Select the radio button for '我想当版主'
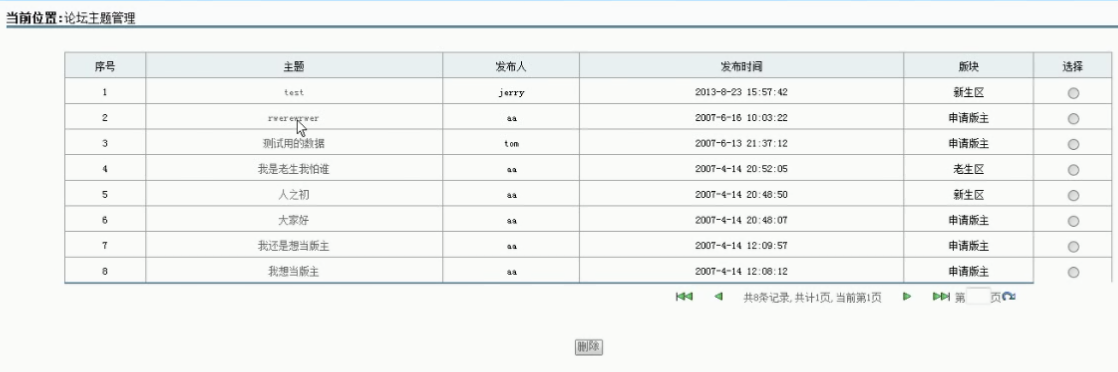The height and width of the screenshot is (372, 1118). pos(1073,272)
